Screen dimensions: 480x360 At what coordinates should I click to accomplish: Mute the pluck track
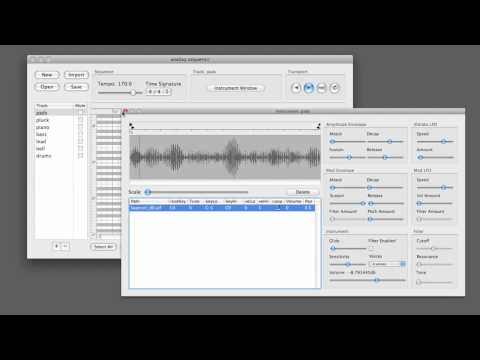coord(80,120)
